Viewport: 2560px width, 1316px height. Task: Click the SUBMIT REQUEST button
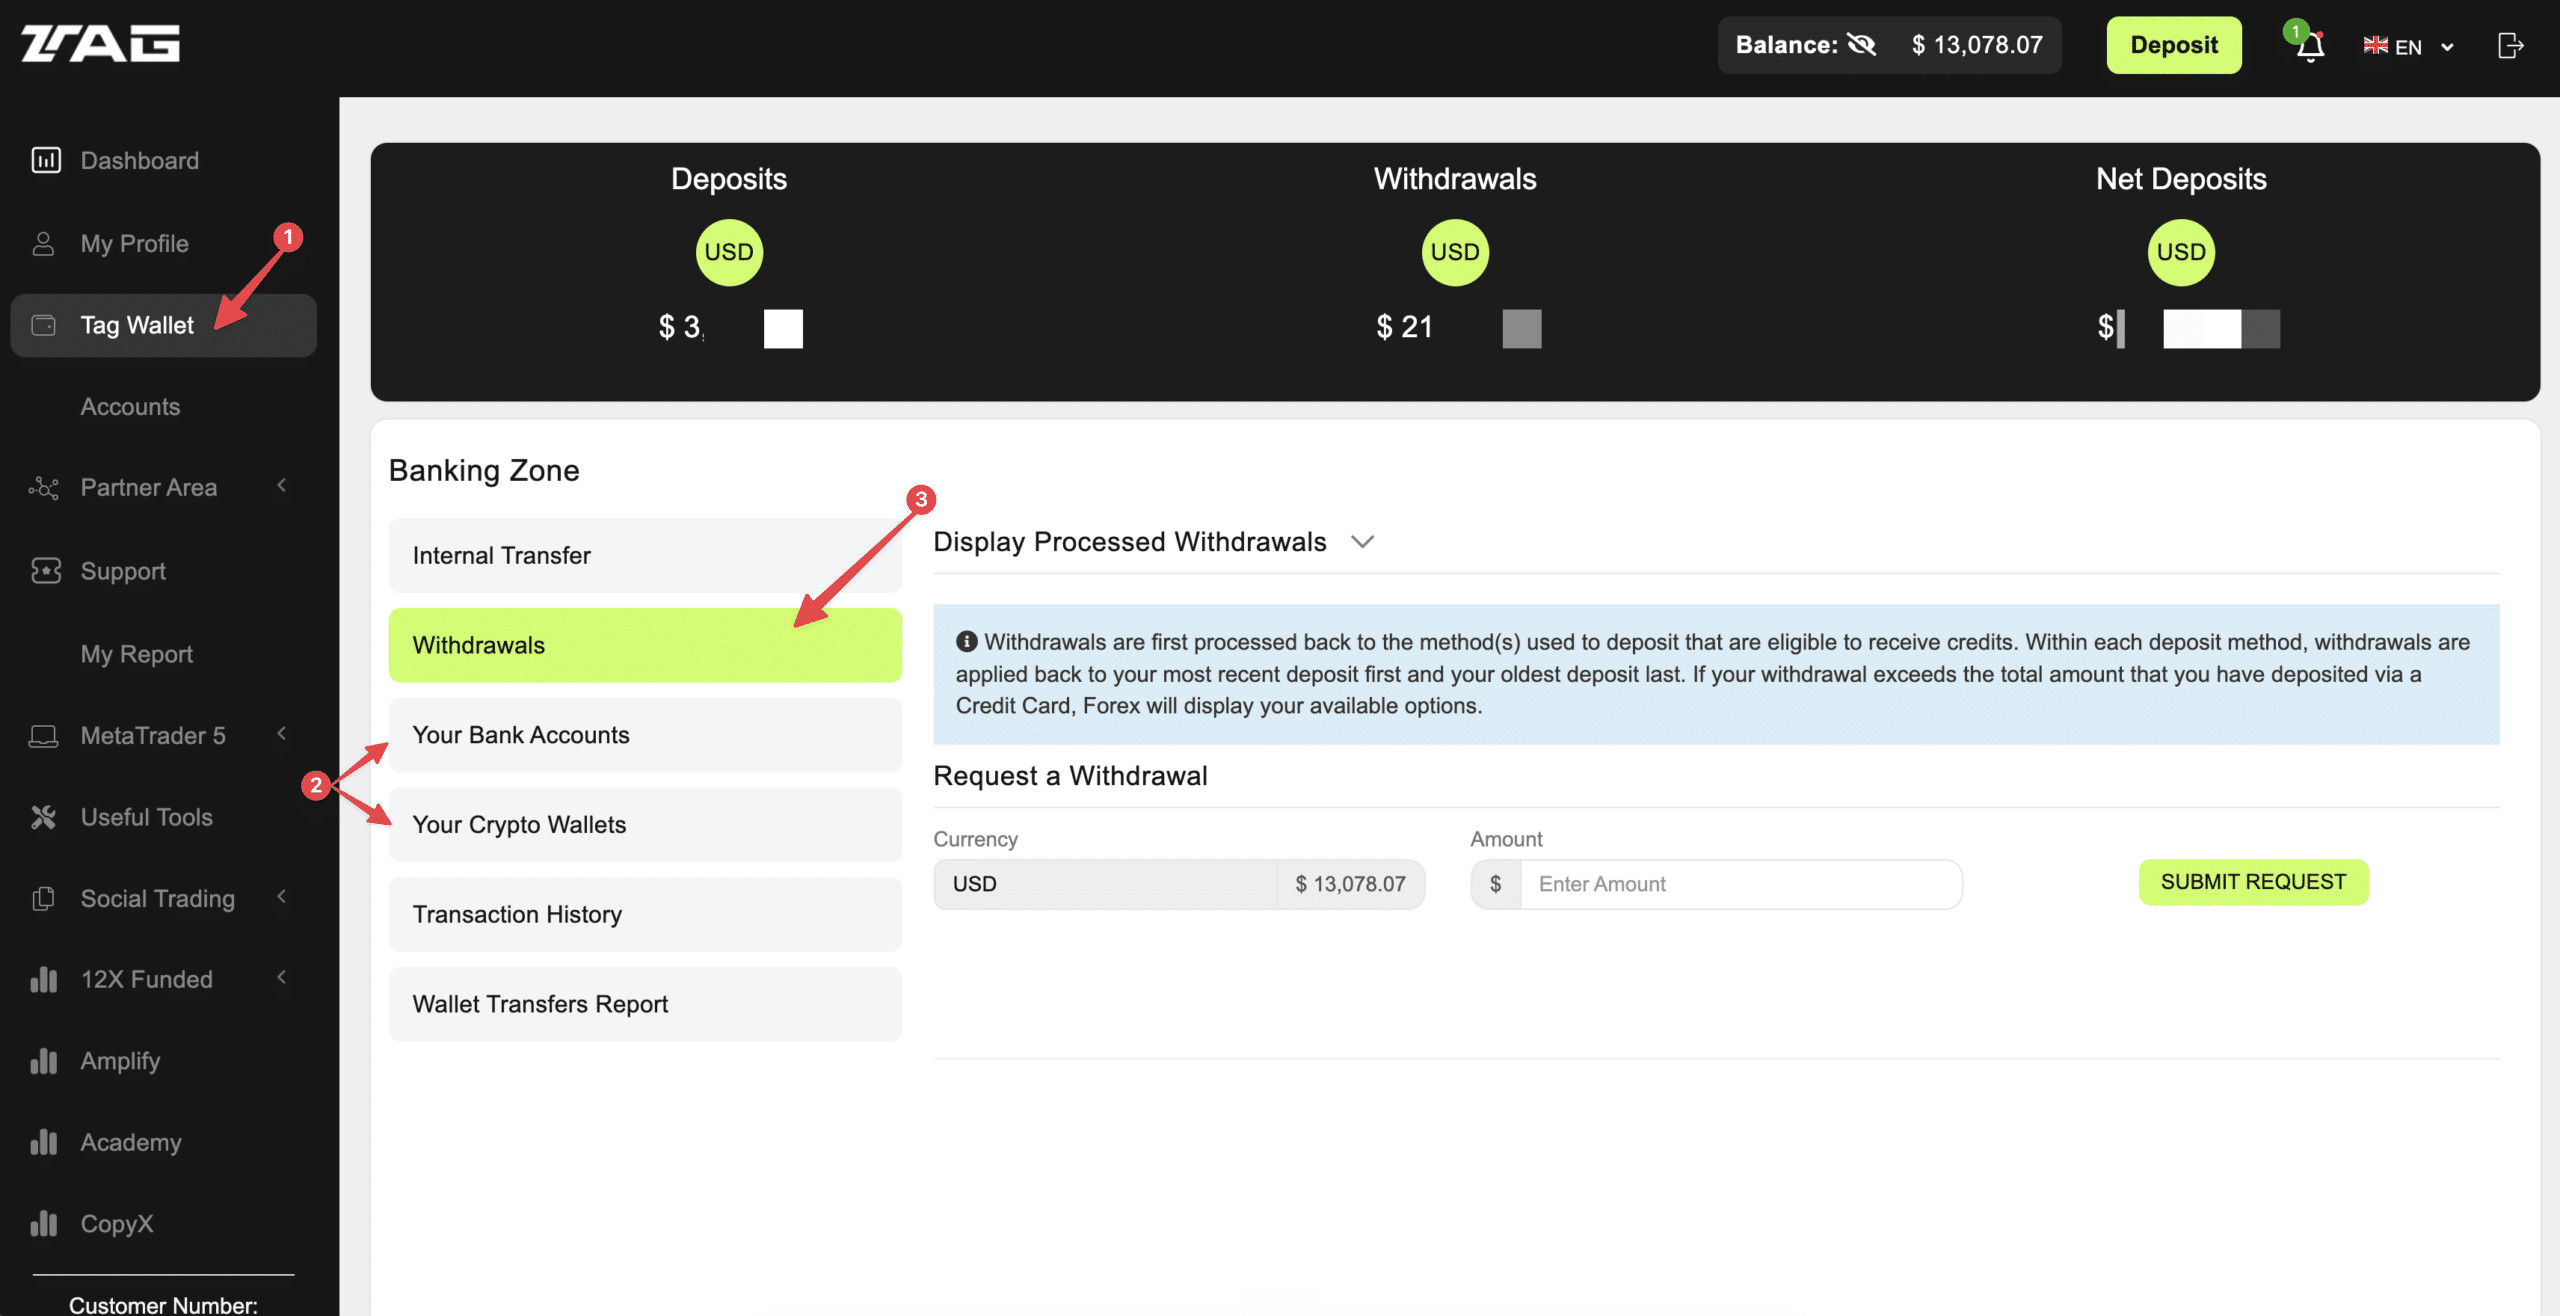click(2253, 882)
